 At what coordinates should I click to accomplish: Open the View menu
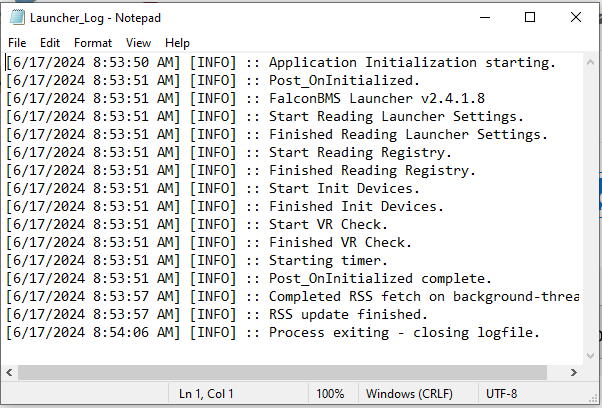point(138,43)
